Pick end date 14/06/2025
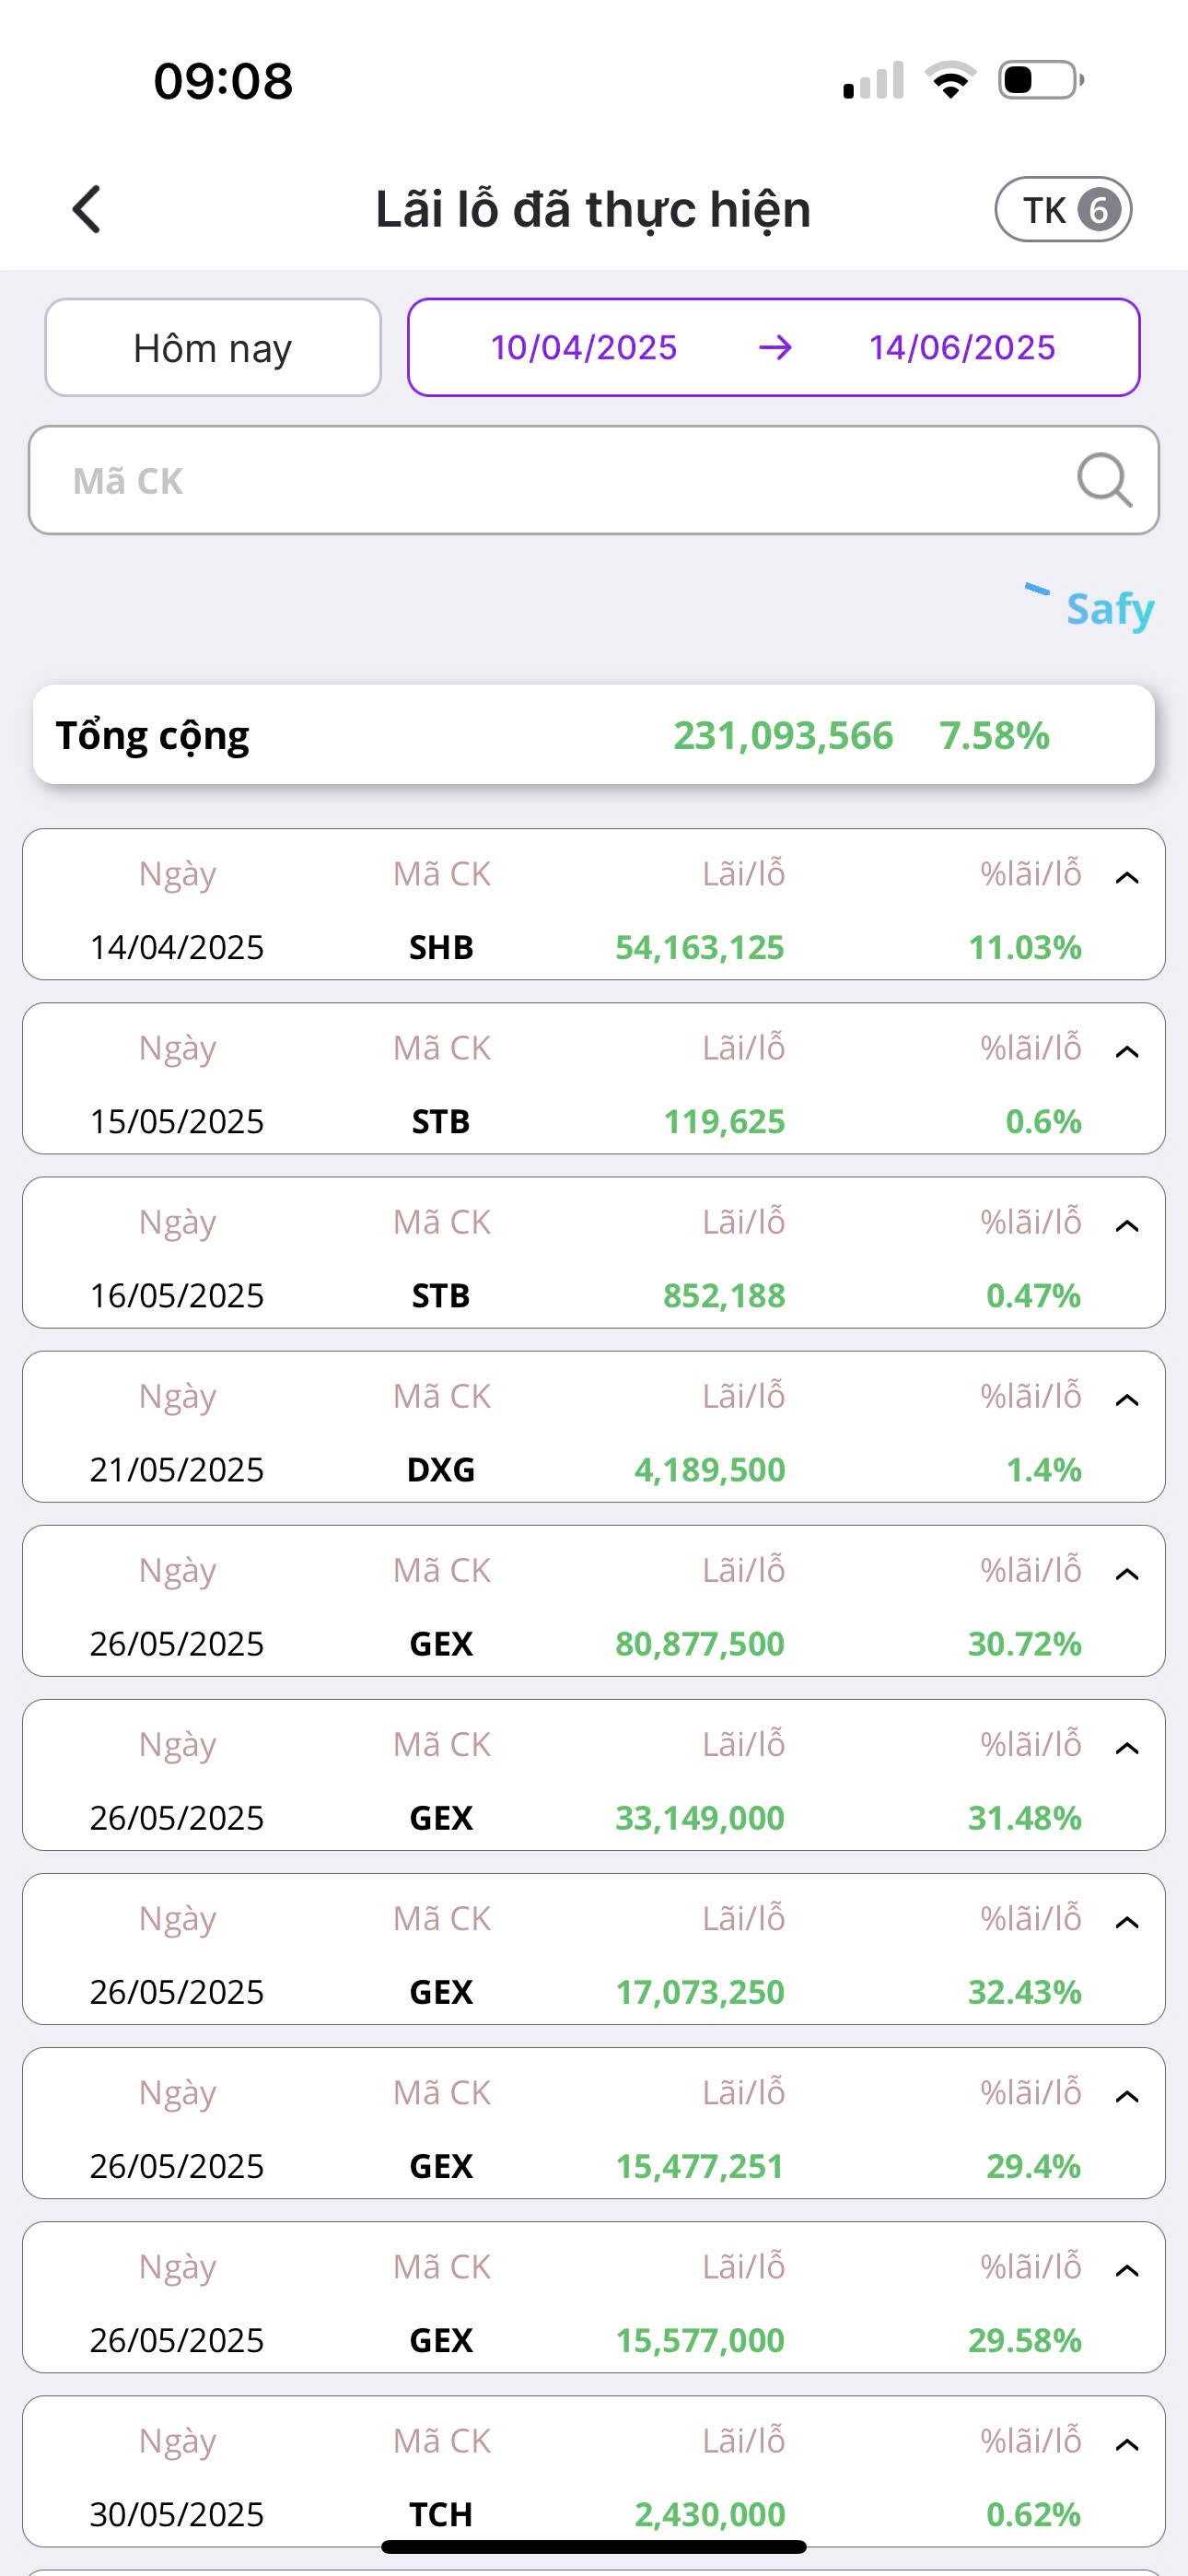 962,348
